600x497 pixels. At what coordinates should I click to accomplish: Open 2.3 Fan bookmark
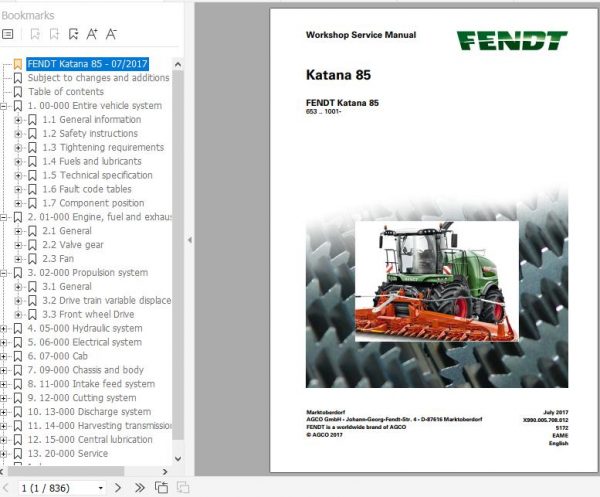click(x=58, y=259)
